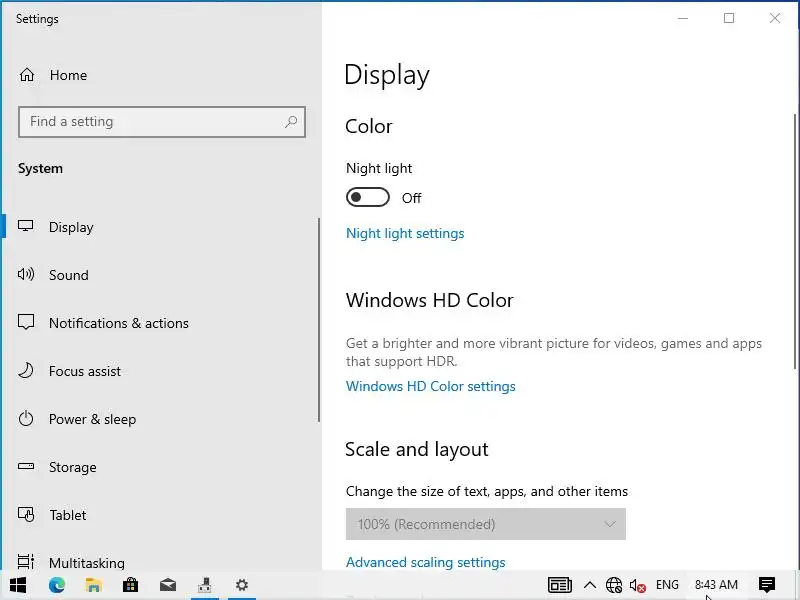Image resolution: width=800 pixels, height=600 pixels.
Task: Click the Storage drive icon
Action: pos(26,466)
